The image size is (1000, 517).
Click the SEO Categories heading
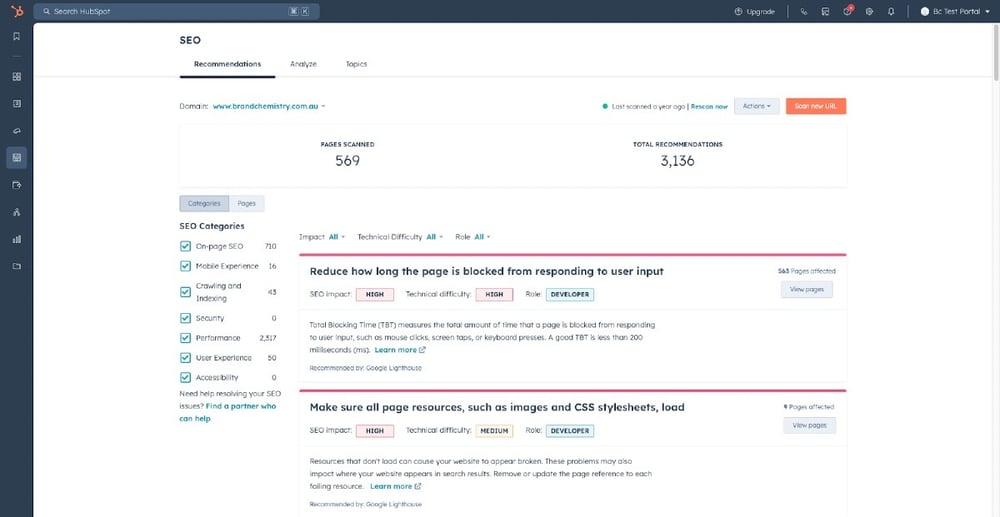tap(212, 226)
